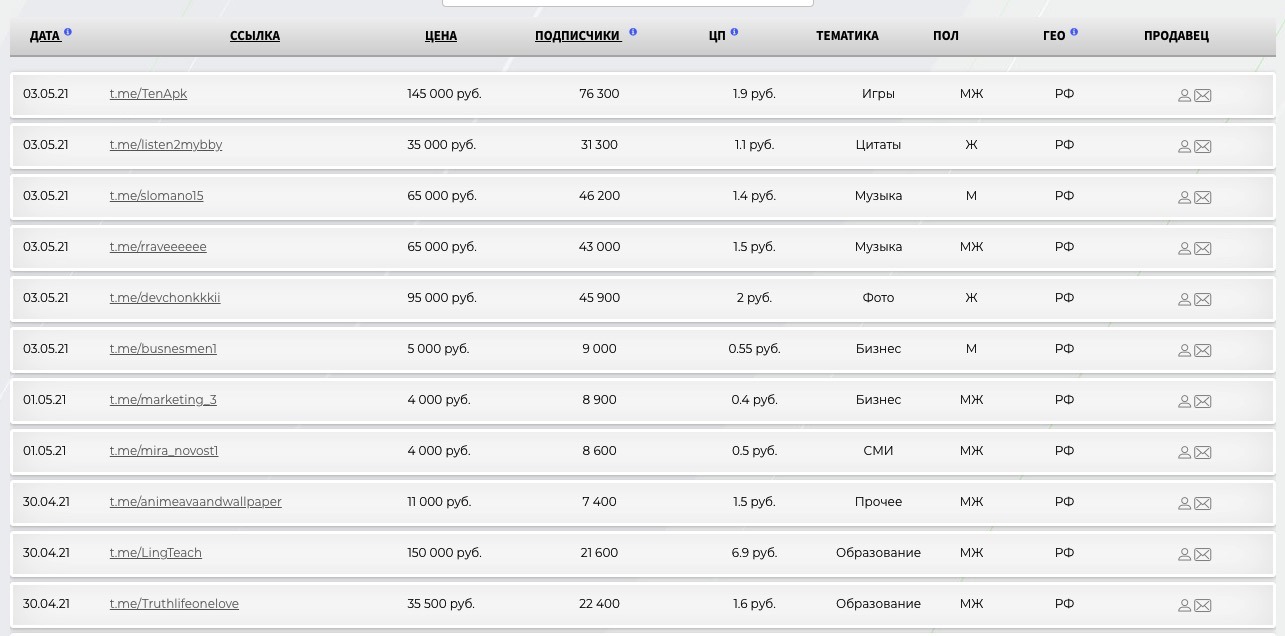Open seller profile icon for TenApk row
This screenshot has height=636, width=1285.
(x=1184, y=95)
